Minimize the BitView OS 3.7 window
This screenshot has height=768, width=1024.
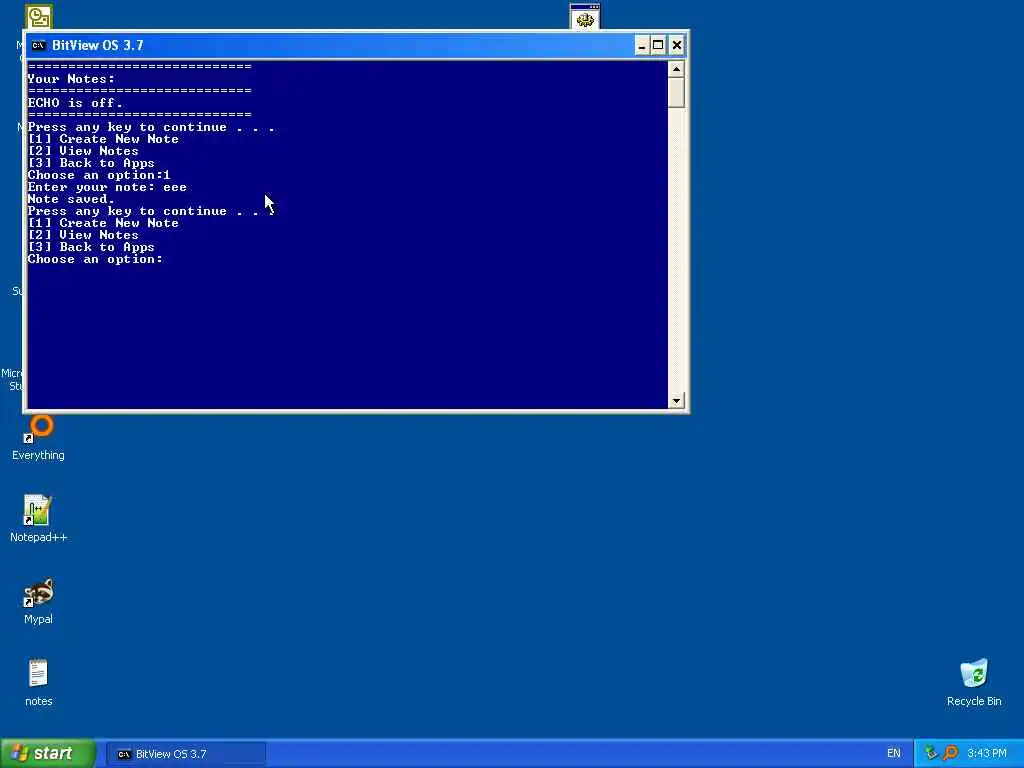click(642, 45)
